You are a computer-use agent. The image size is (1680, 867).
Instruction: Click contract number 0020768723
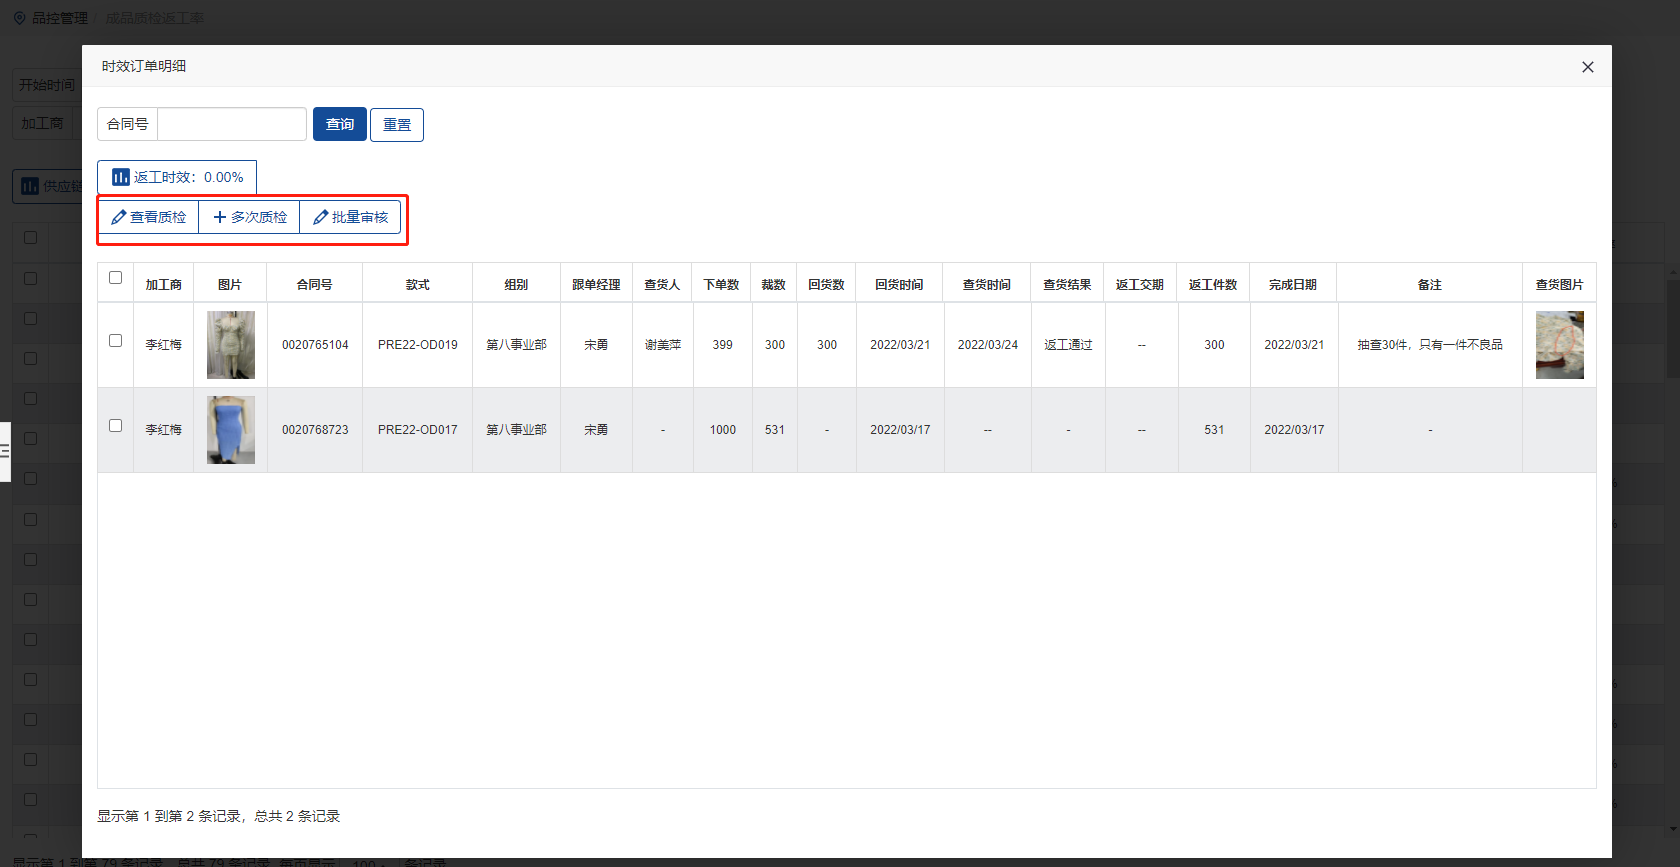(x=315, y=430)
